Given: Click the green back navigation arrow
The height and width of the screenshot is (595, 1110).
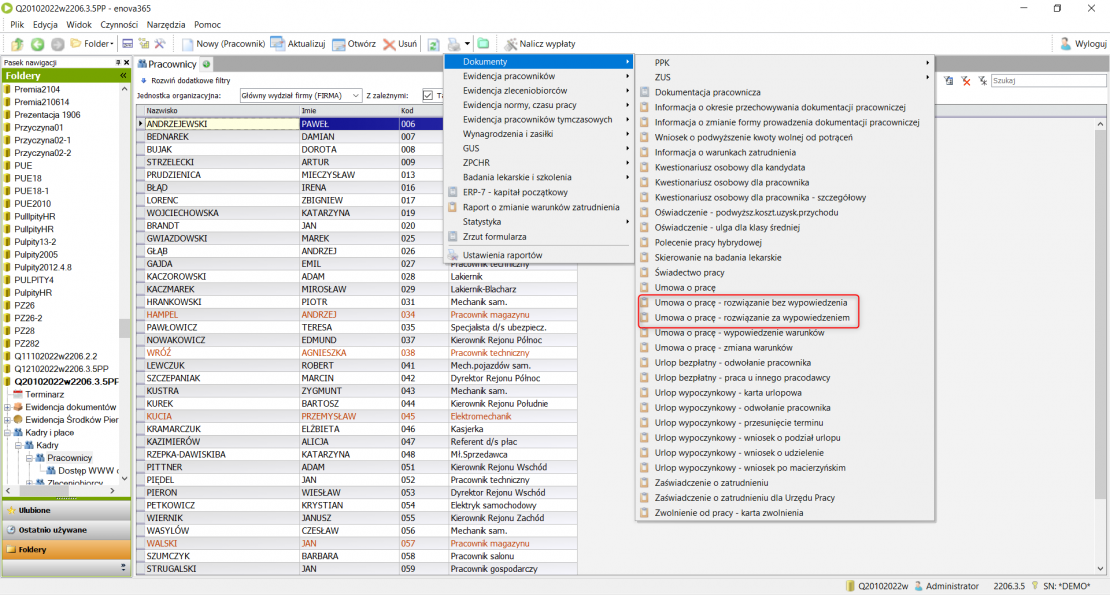Looking at the screenshot, I should point(37,44).
